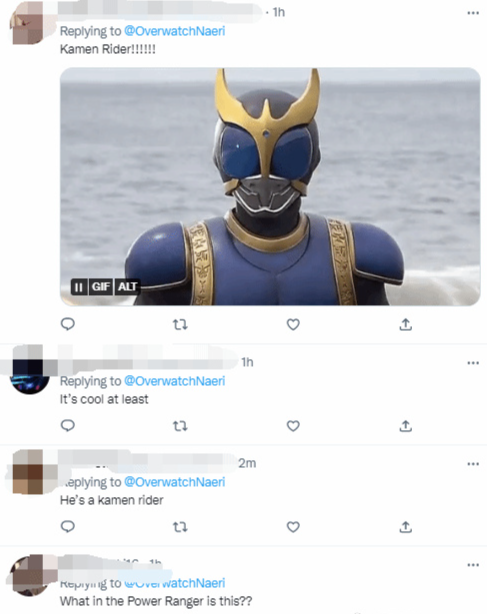The height and width of the screenshot is (614, 487).
Task: Reply to the Kamen Rider GIF tweet
Action: pos(68,324)
